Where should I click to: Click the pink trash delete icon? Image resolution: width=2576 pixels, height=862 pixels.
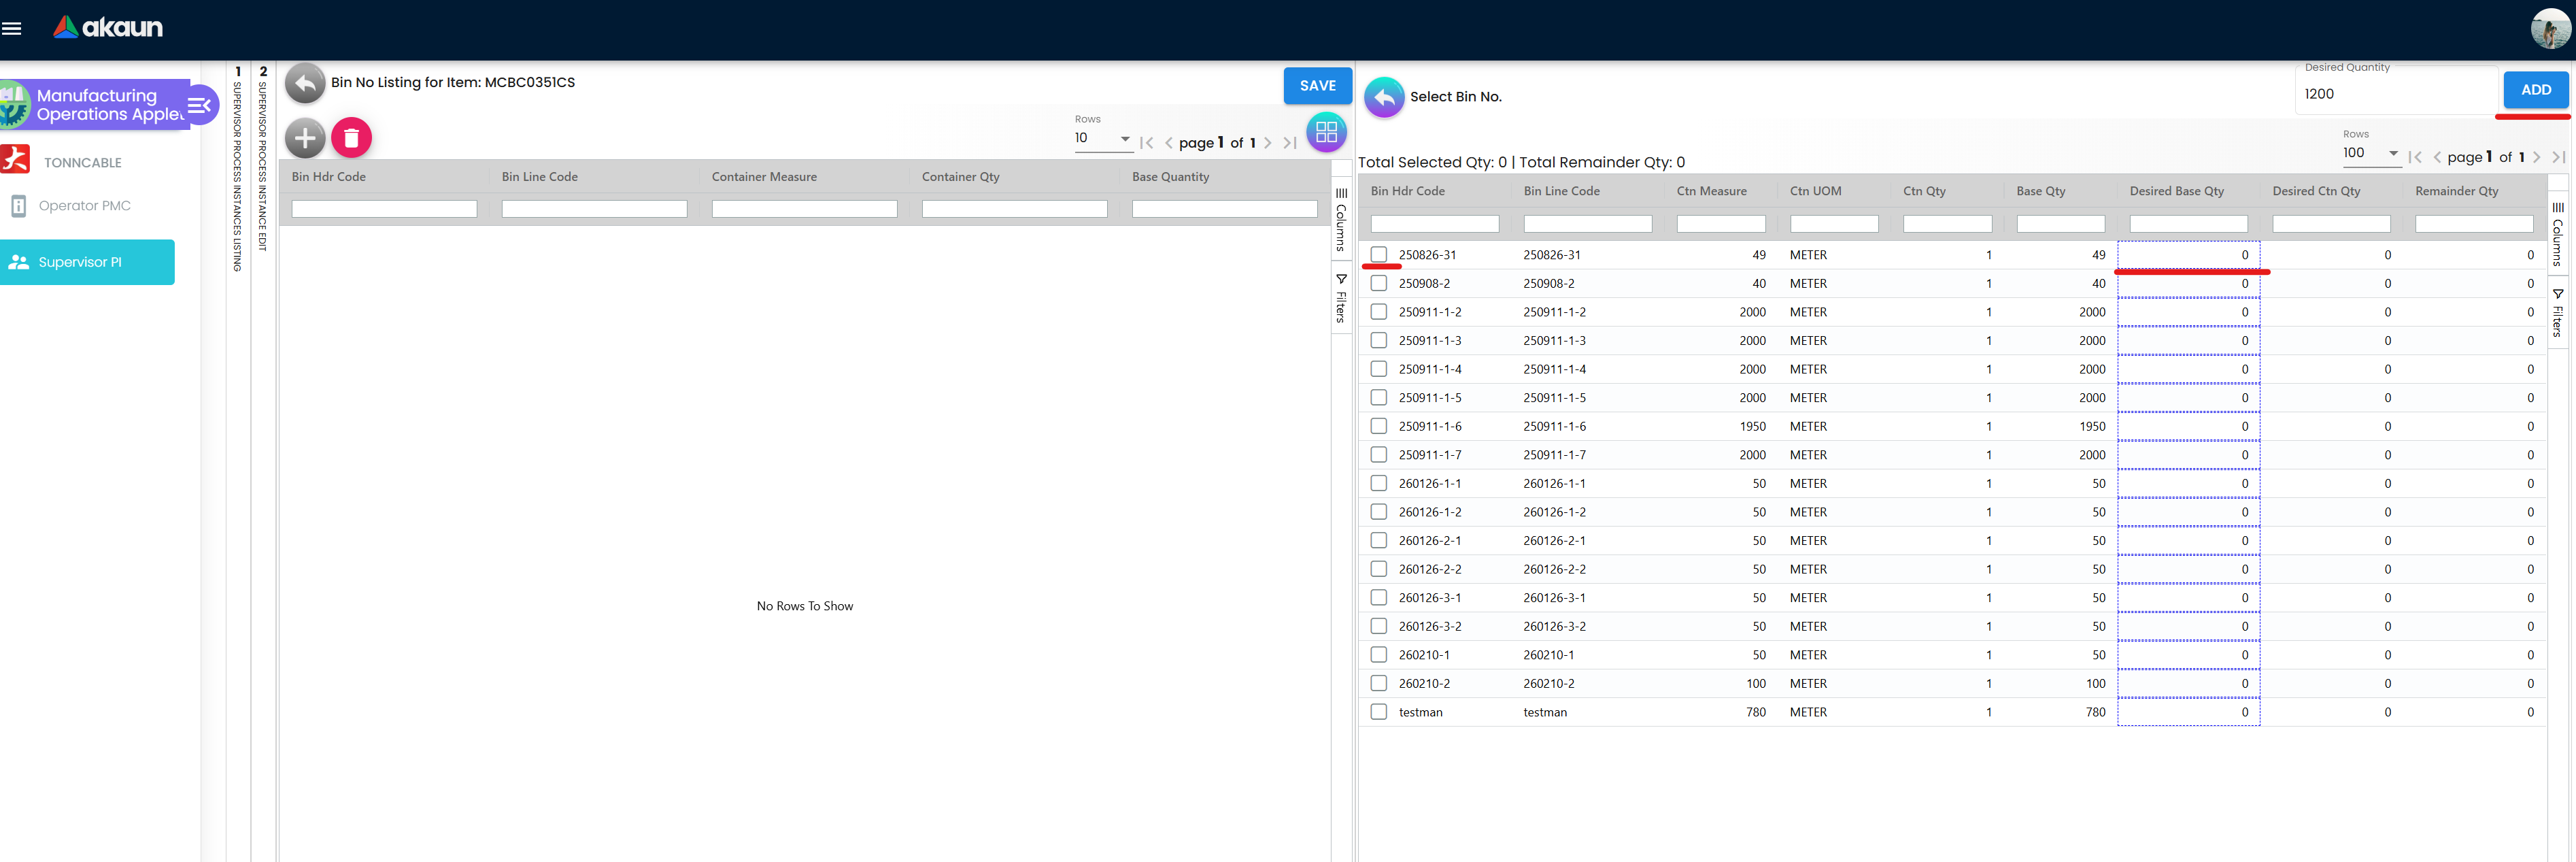click(351, 138)
